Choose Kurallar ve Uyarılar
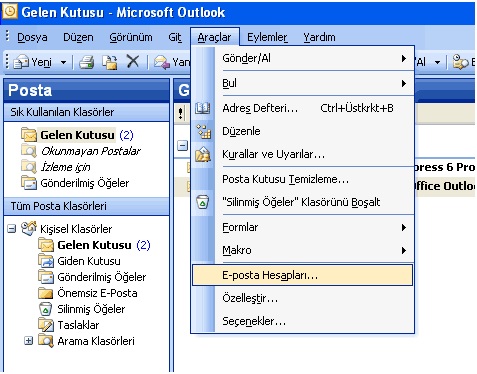The image size is (477, 374). [303, 154]
